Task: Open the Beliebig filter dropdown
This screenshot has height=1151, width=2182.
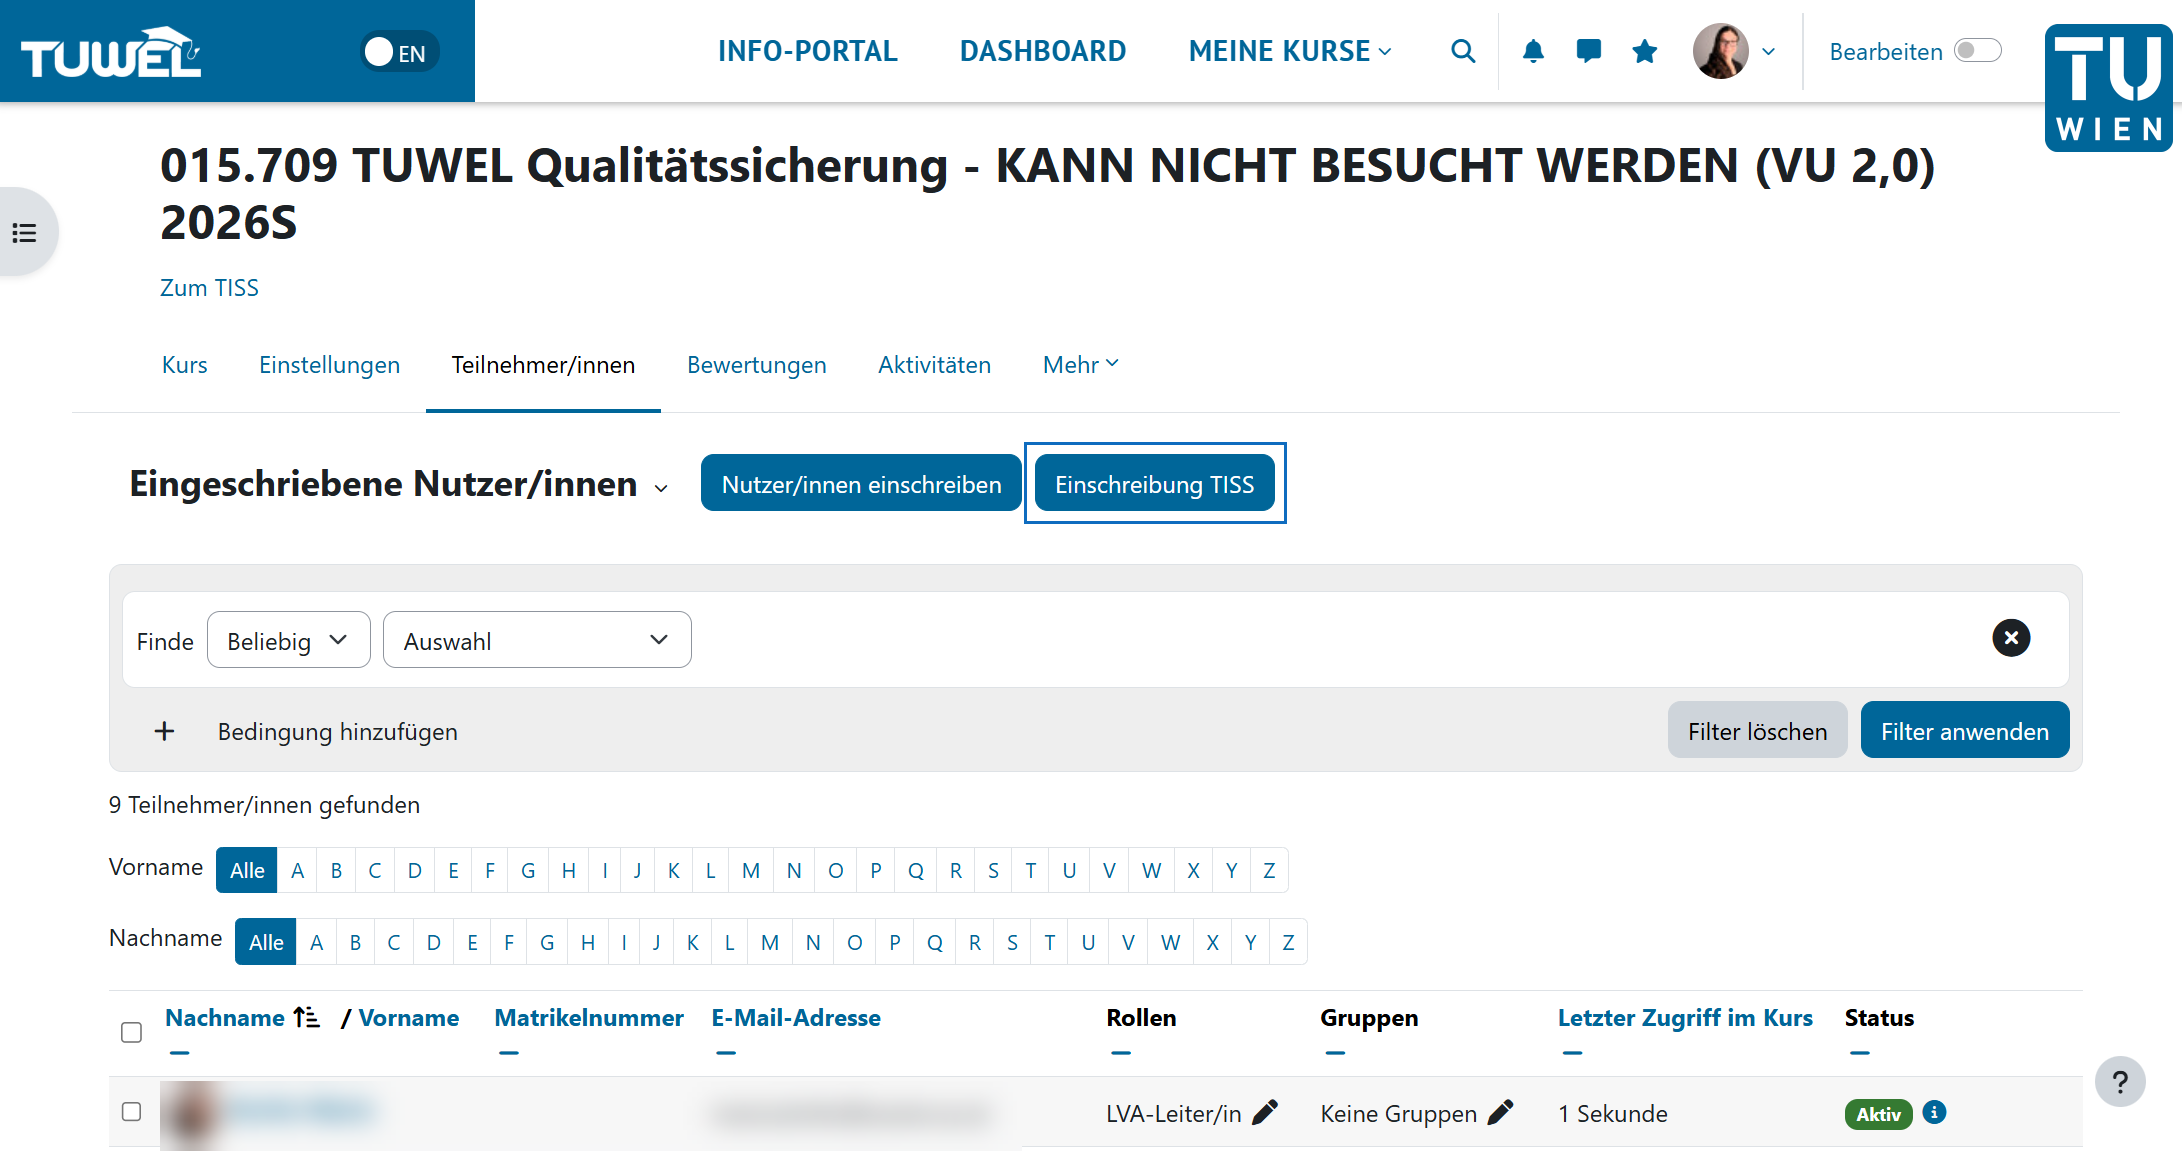Action: [288, 639]
